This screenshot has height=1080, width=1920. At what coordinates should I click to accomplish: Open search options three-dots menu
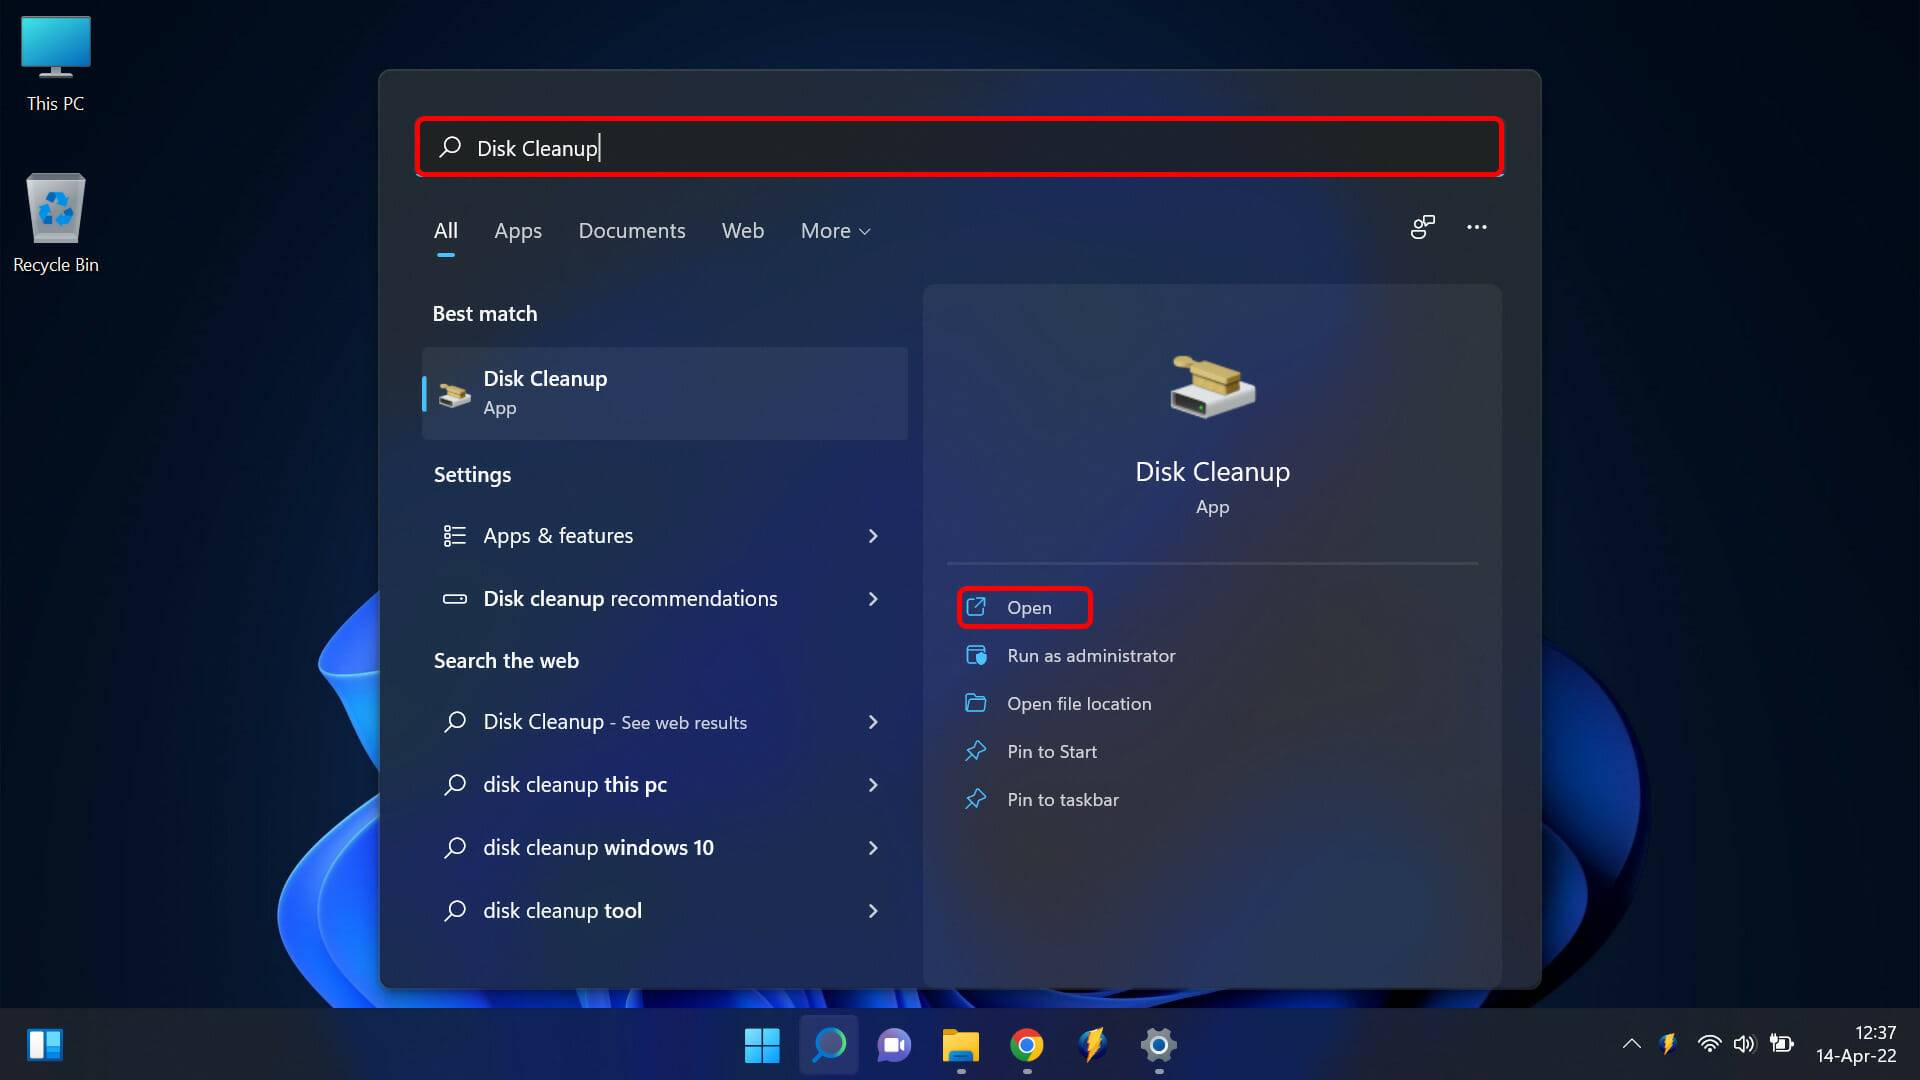(1476, 228)
